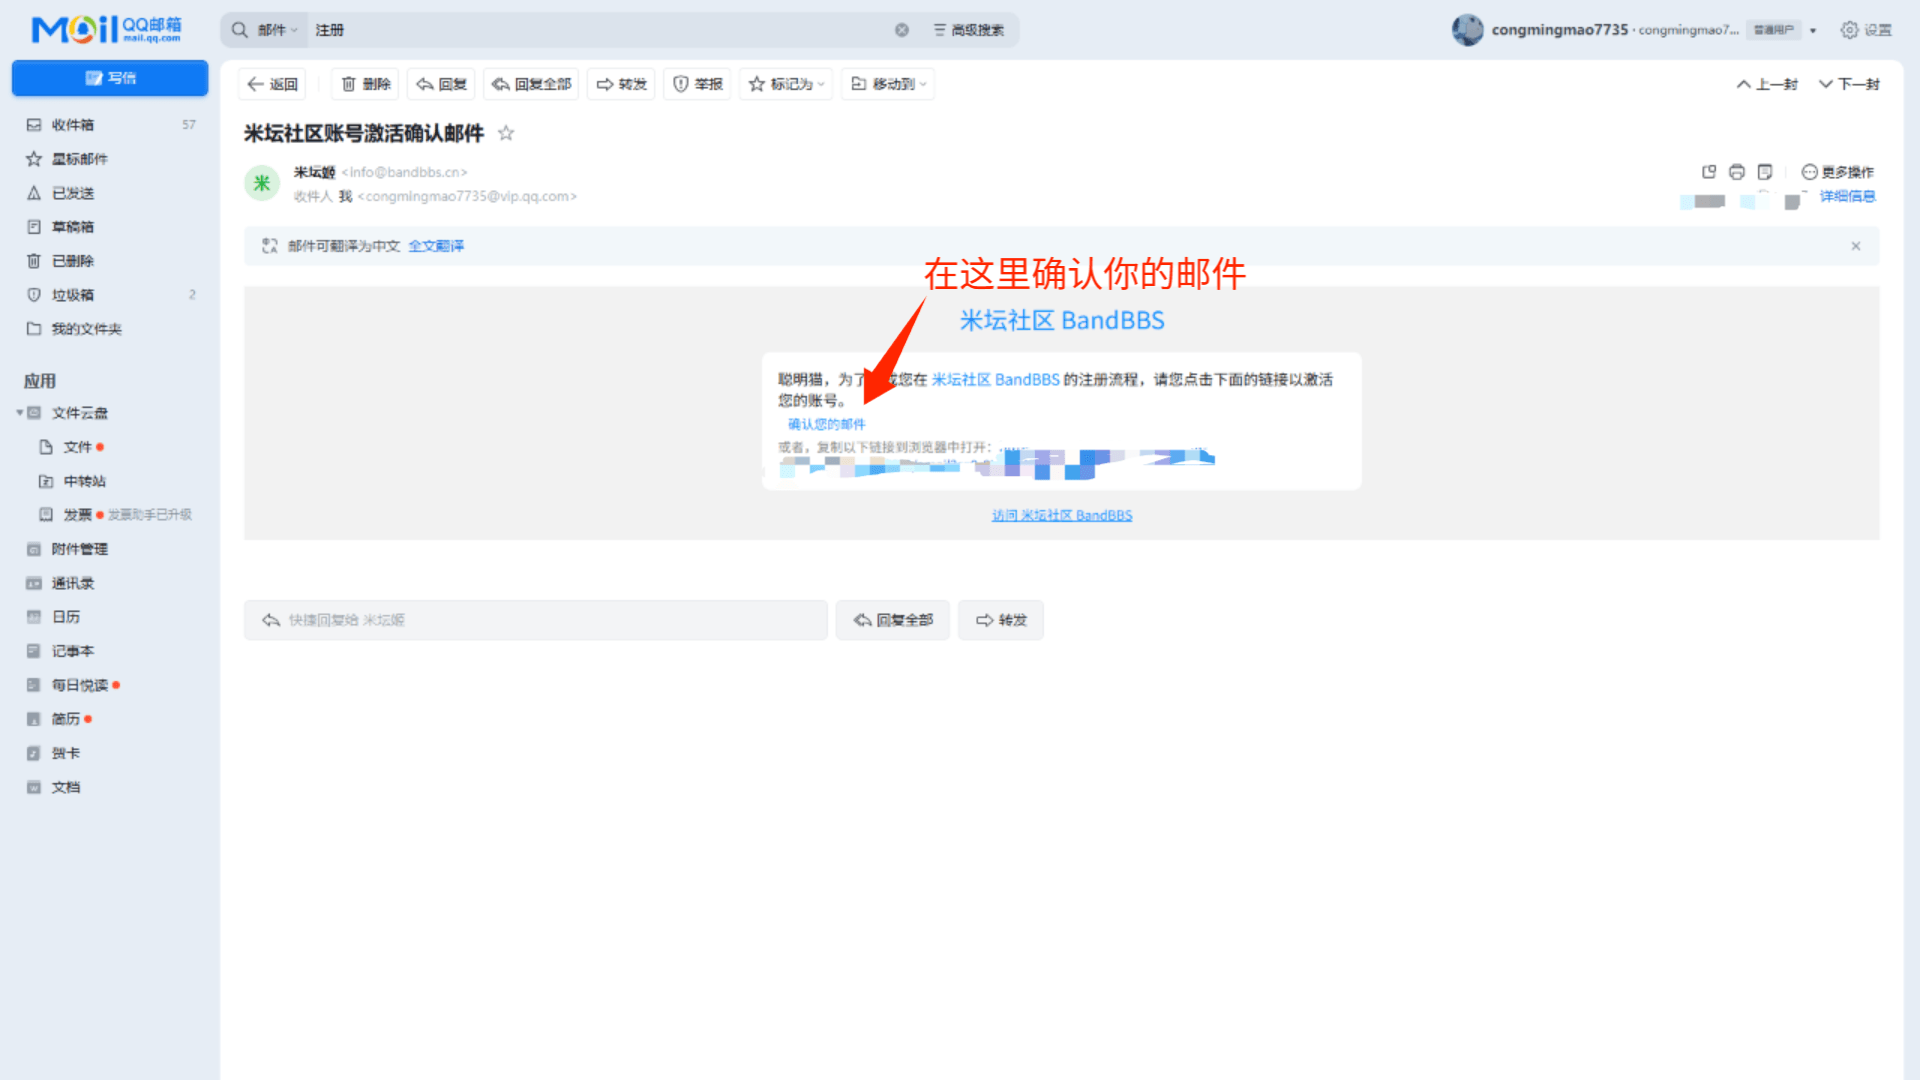Click the print icon in the email header
The height and width of the screenshot is (1080, 1920).
pyautogui.click(x=1736, y=172)
